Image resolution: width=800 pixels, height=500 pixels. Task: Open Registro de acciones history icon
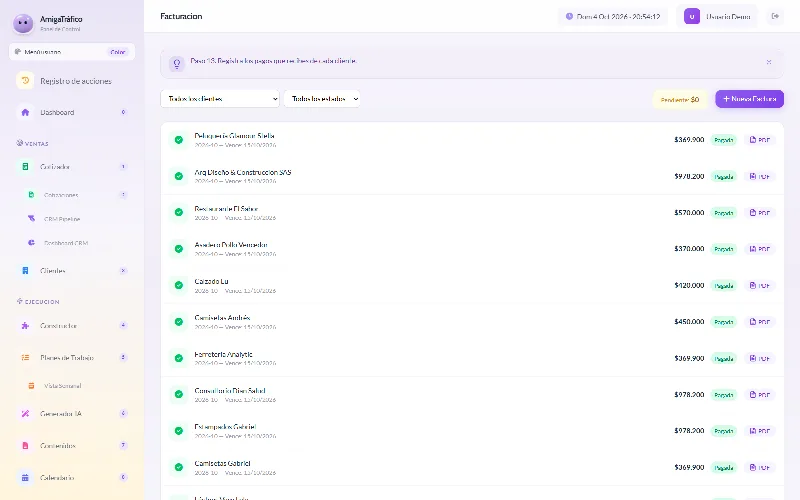(x=25, y=81)
